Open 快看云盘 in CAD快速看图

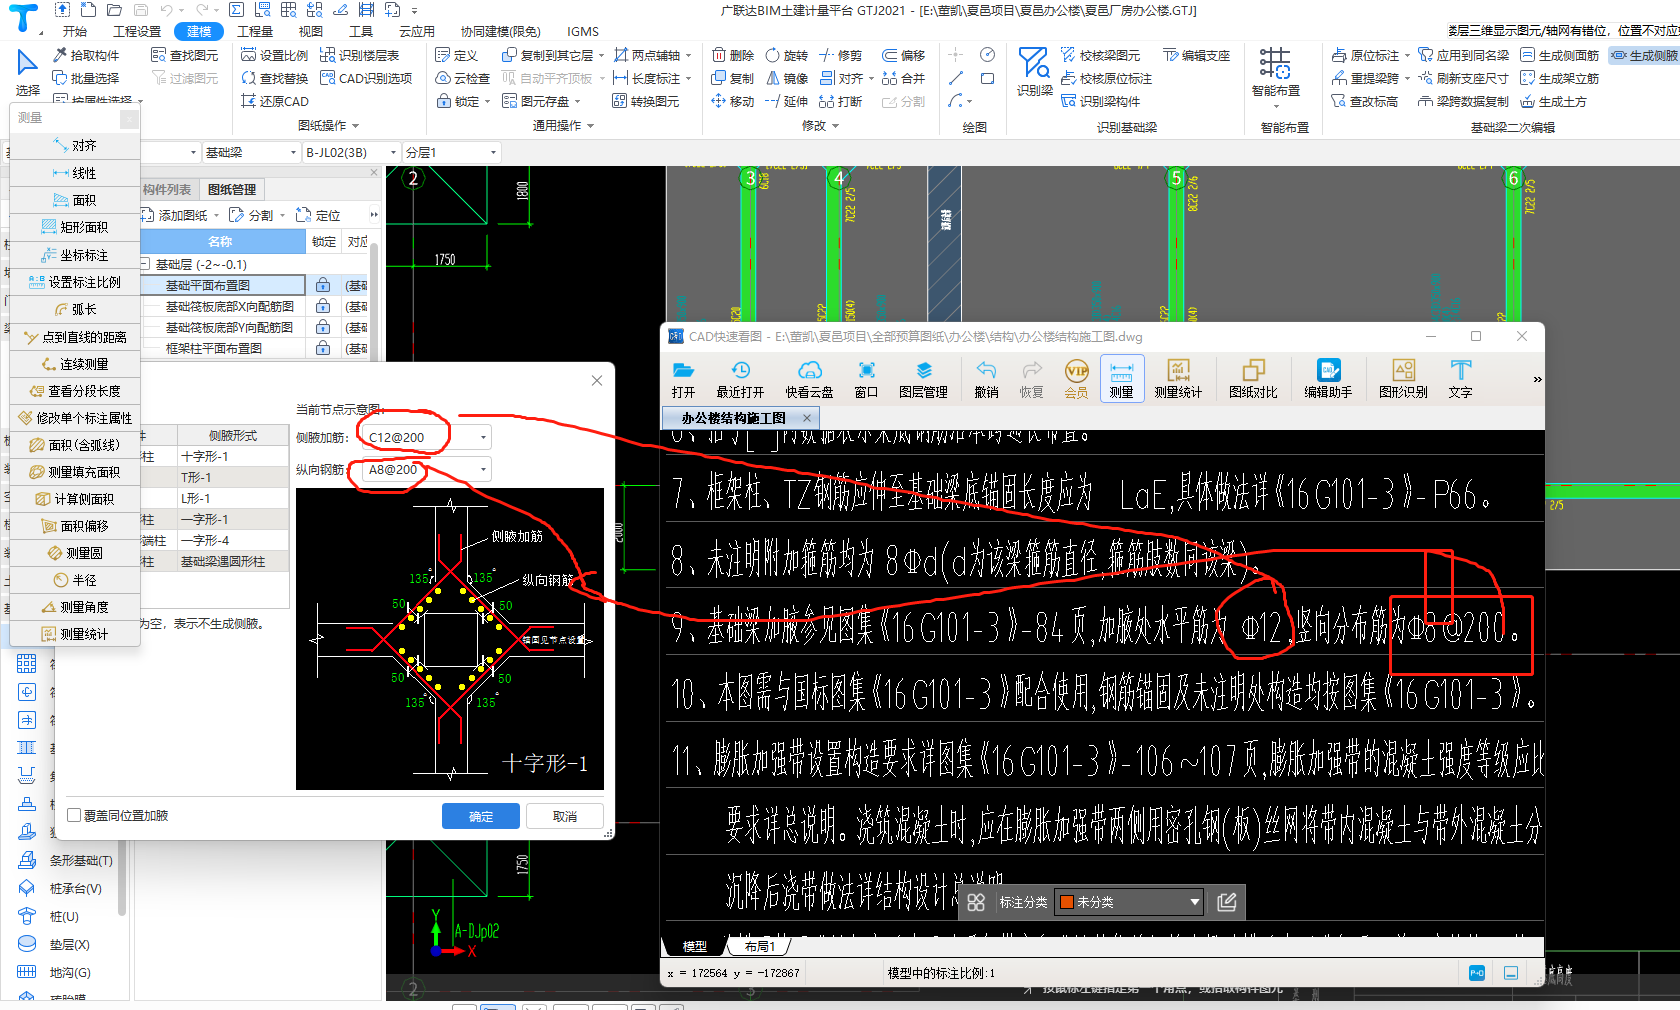point(809,380)
